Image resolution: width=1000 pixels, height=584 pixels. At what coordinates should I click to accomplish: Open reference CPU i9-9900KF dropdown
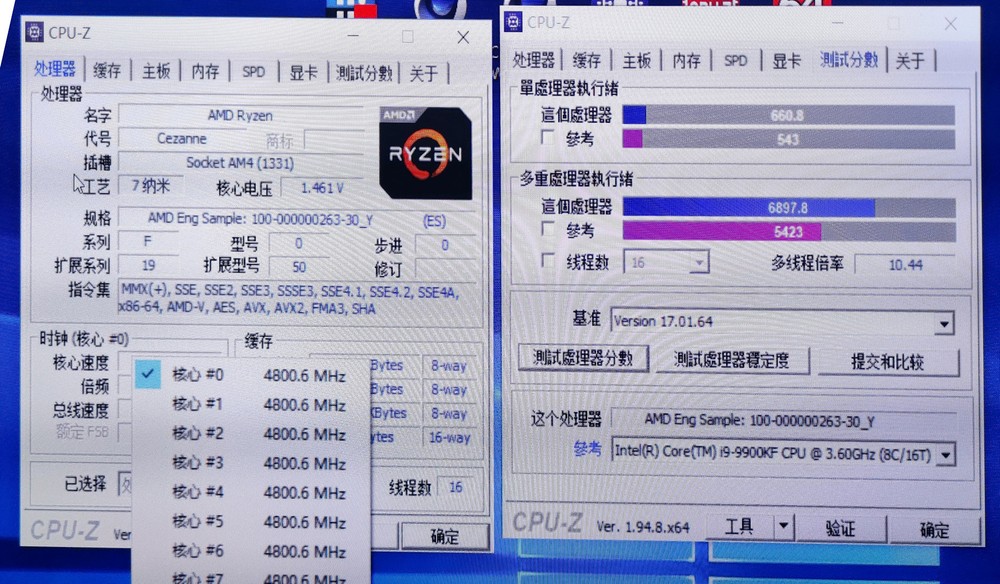tap(783, 453)
